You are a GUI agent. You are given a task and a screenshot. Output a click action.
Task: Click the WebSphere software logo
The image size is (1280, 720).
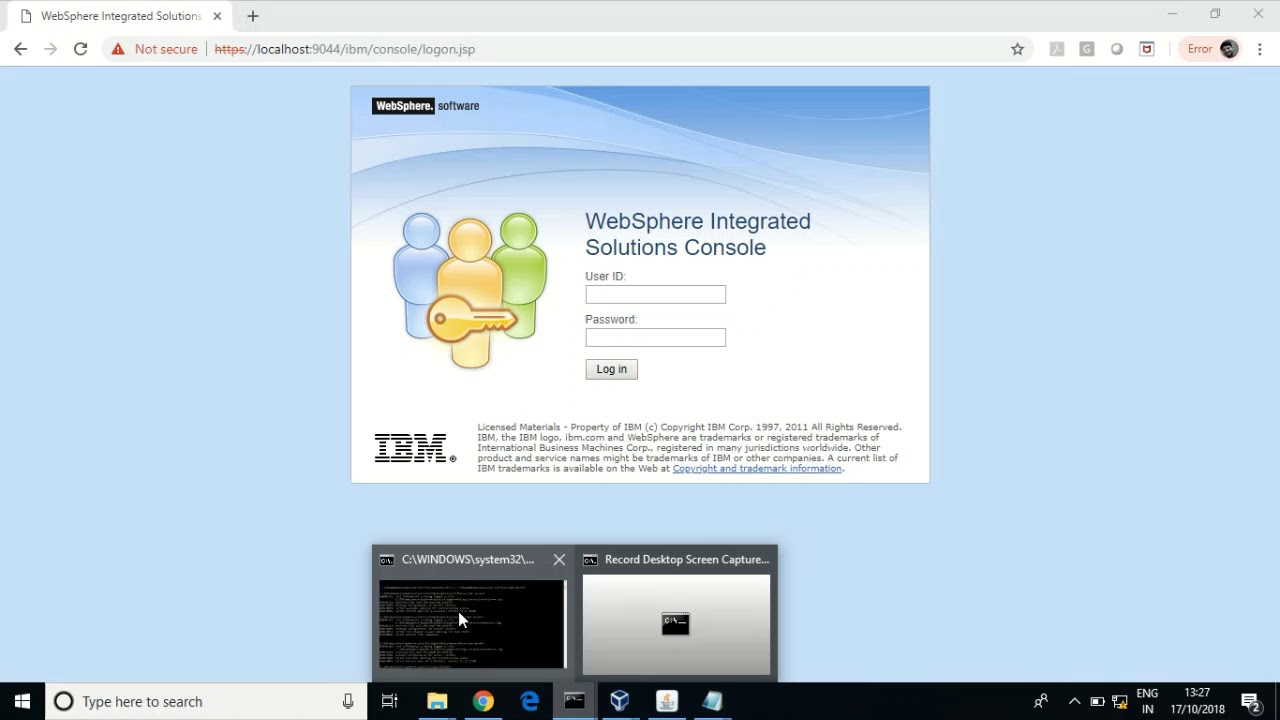coord(425,106)
